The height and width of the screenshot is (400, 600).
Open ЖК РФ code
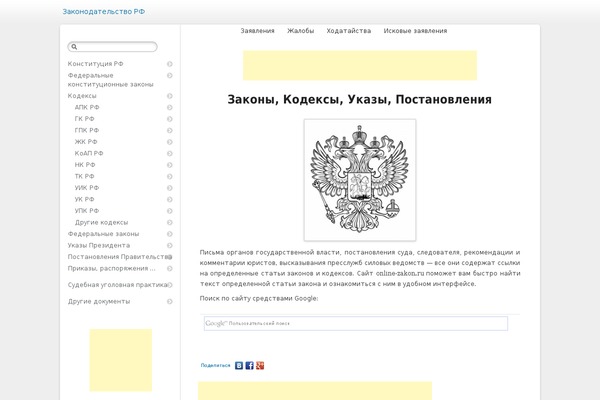[86, 142]
